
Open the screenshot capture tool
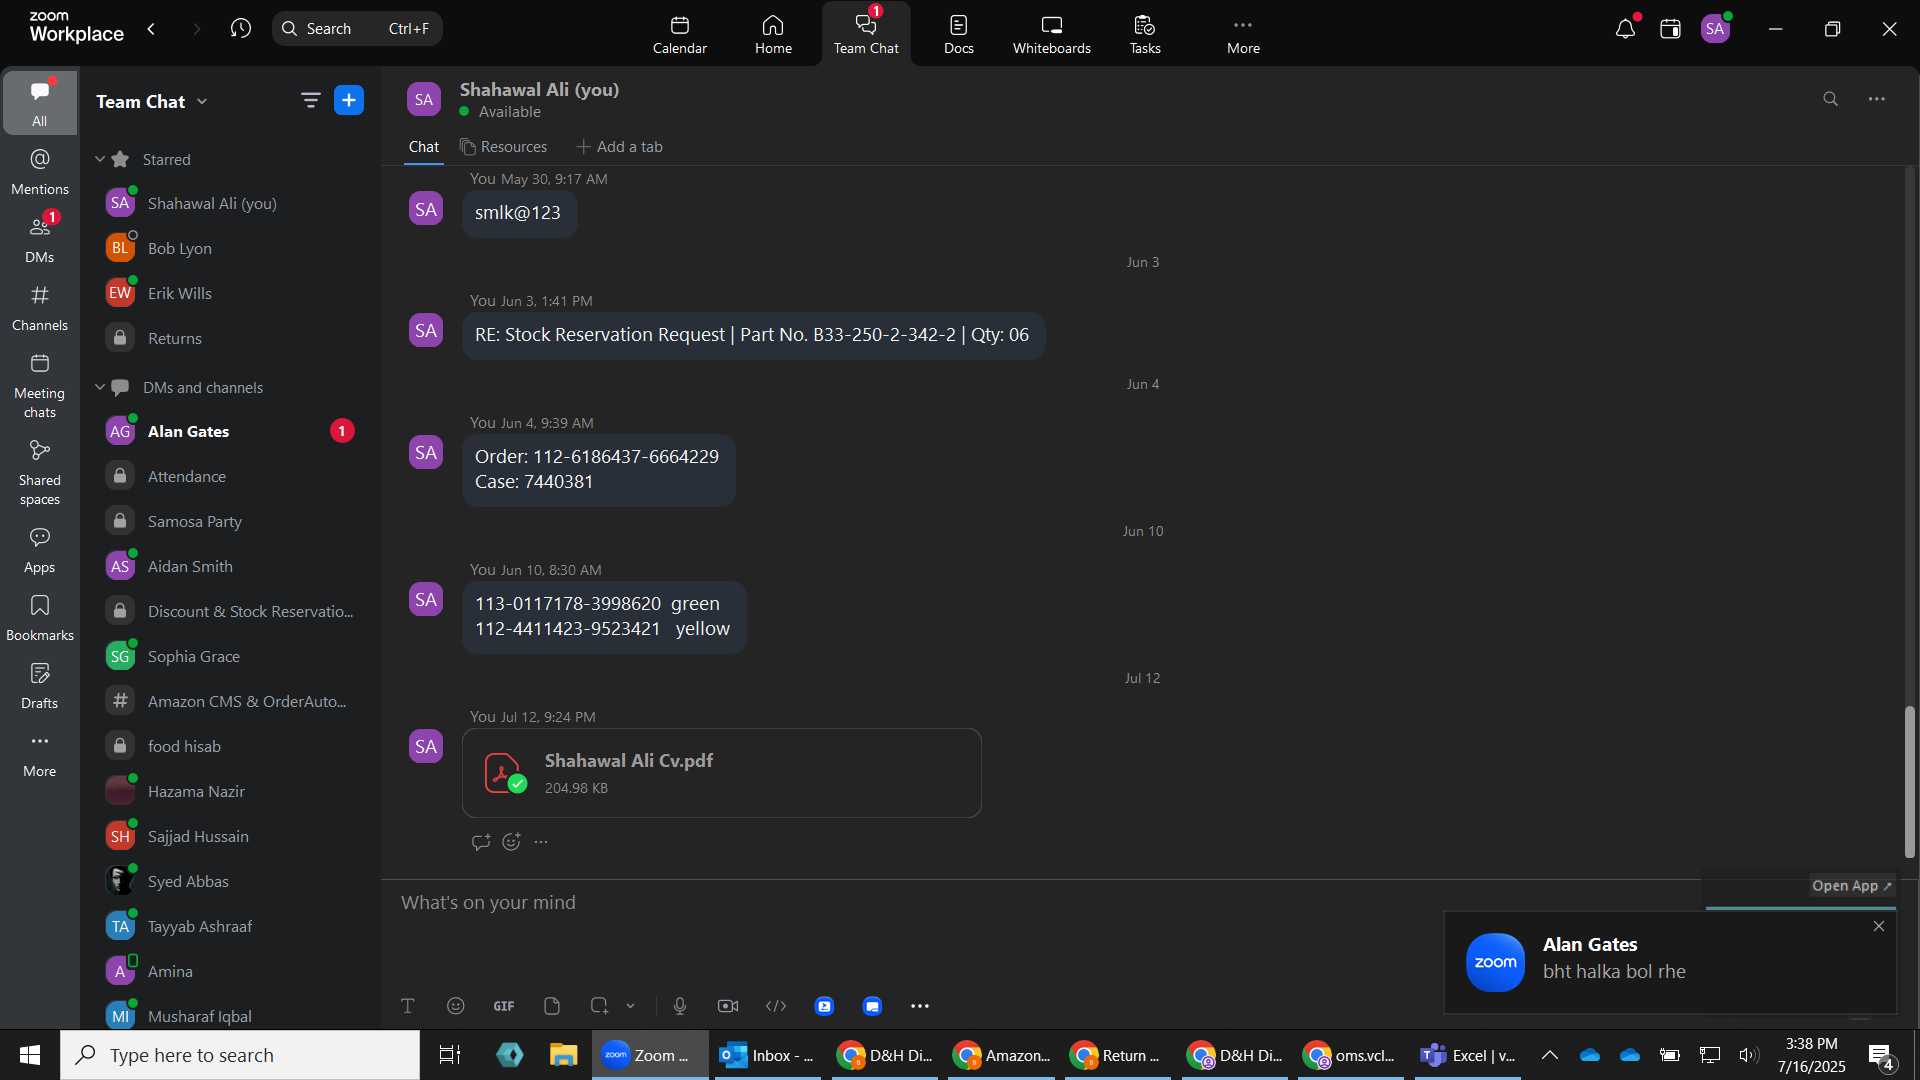(x=599, y=1006)
